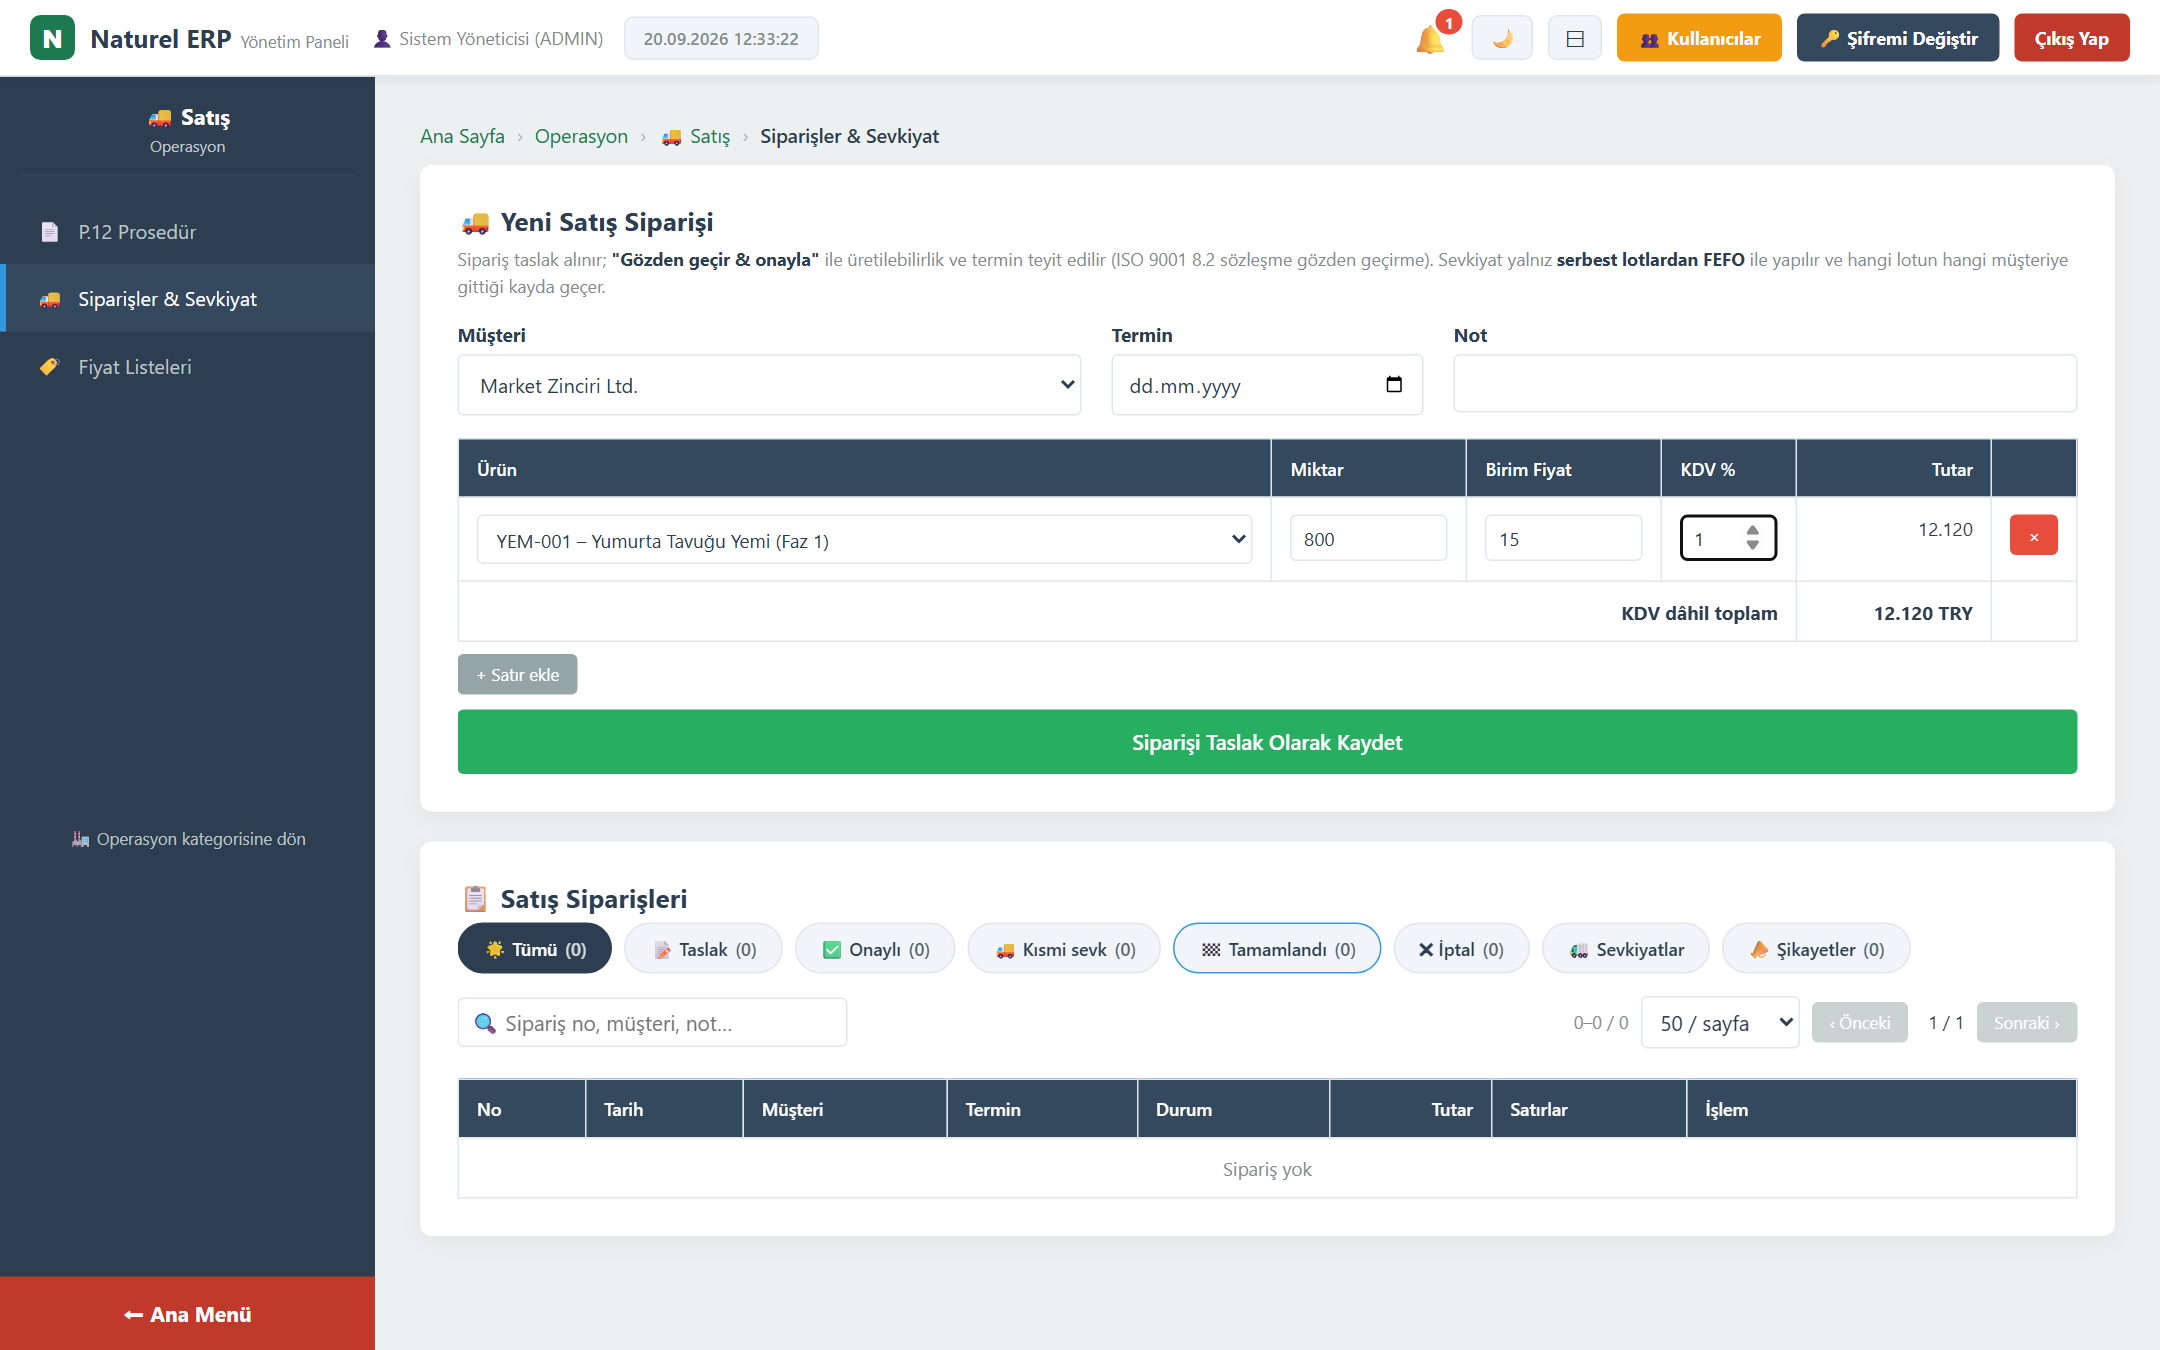
Task: Click the Termin date input
Action: point(1267,385)
